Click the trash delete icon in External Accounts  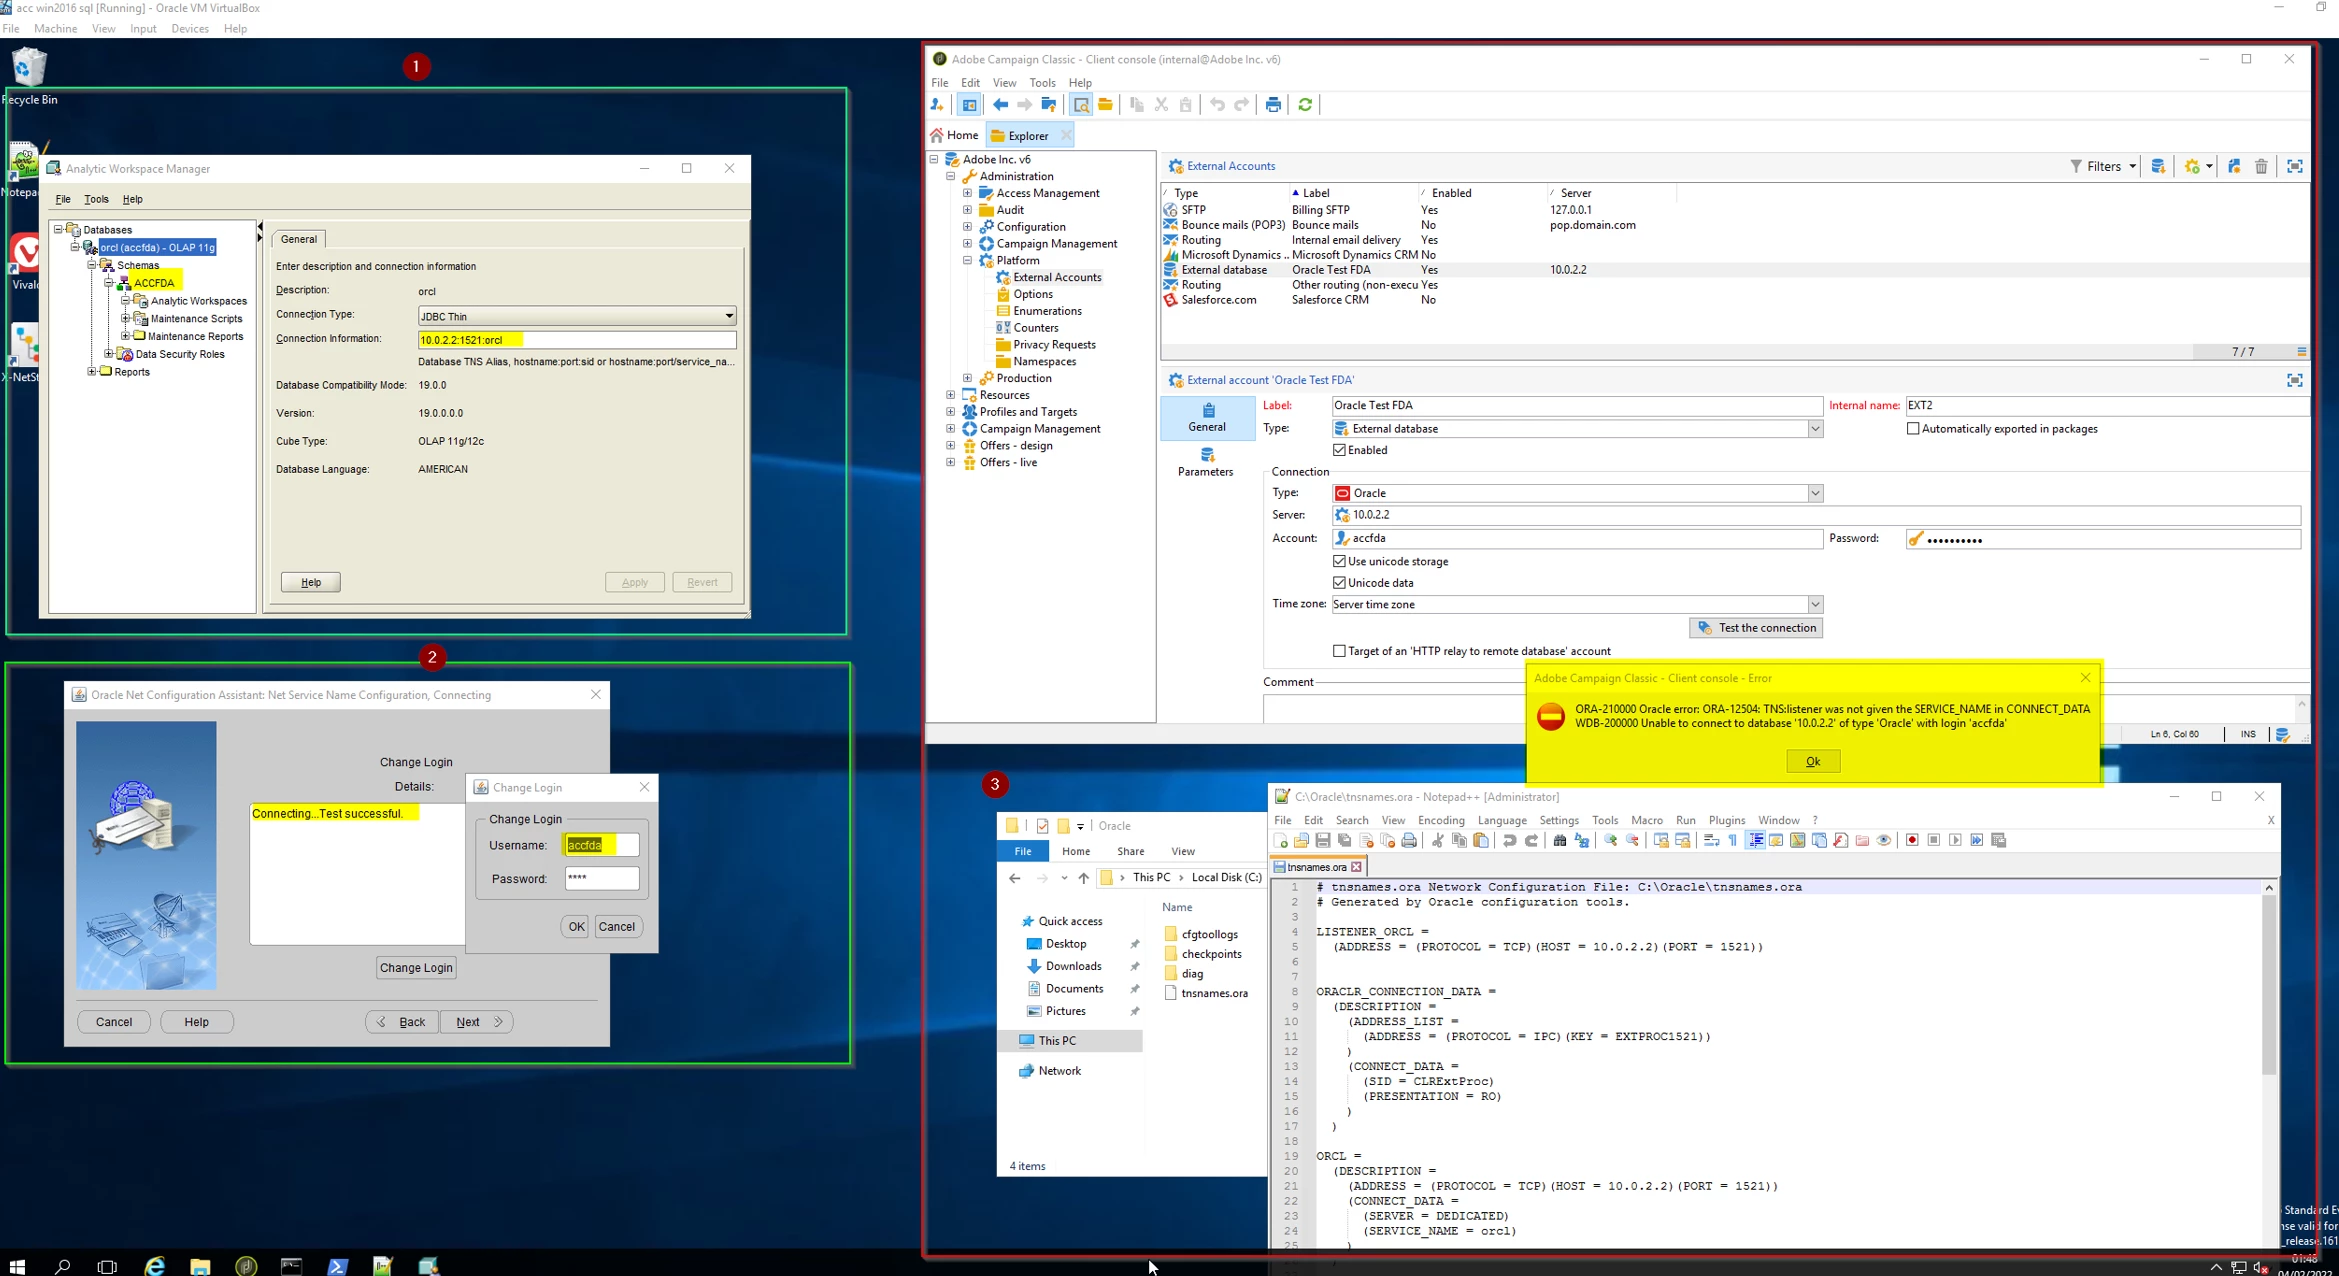pos(2261,167)
